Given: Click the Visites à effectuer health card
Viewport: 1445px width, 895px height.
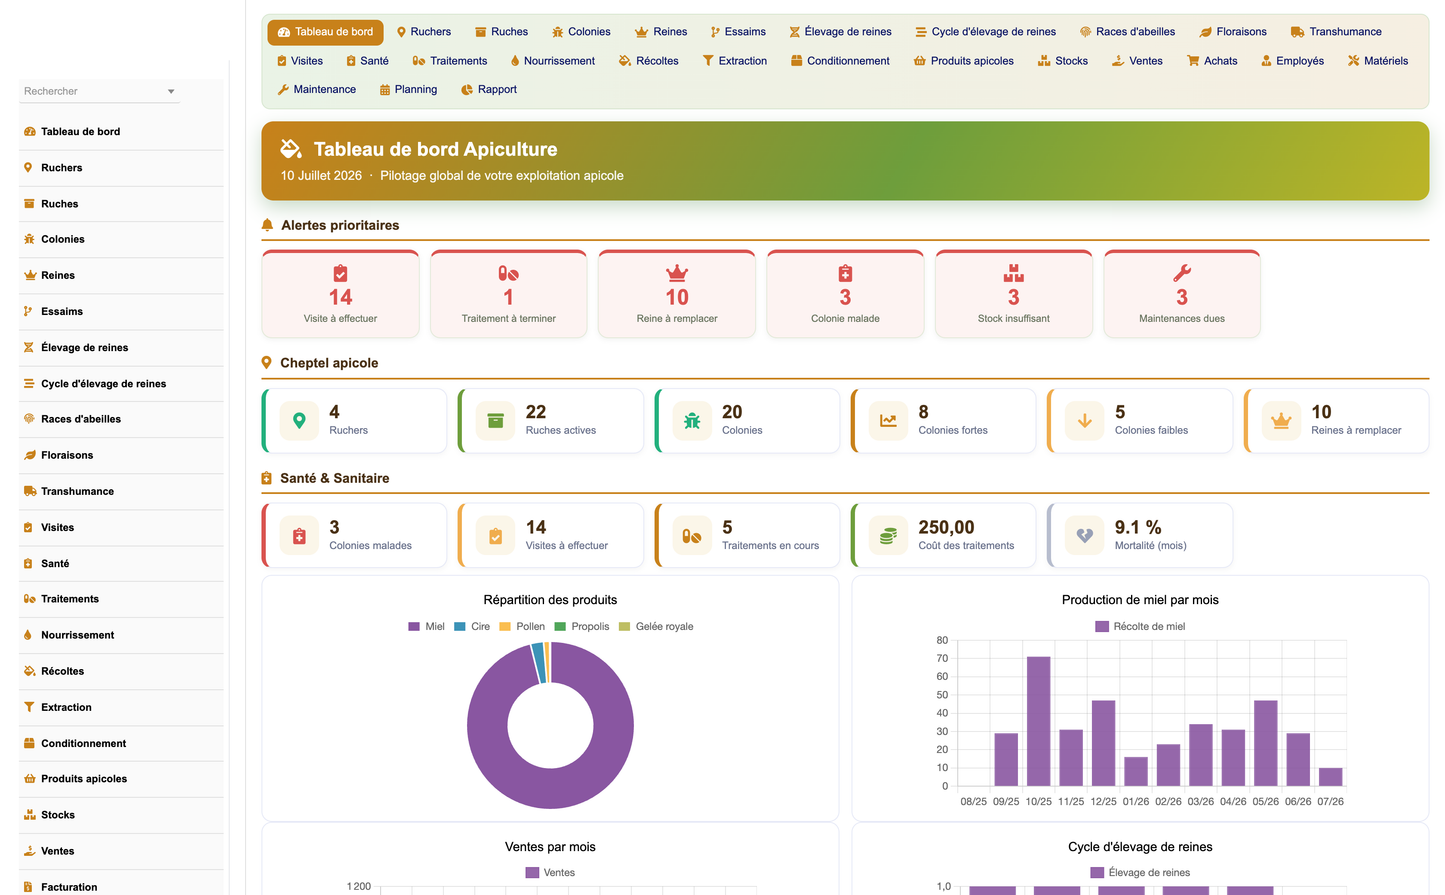Looking at the screenshot, I should pyautogui.click(x=551, y=535).
